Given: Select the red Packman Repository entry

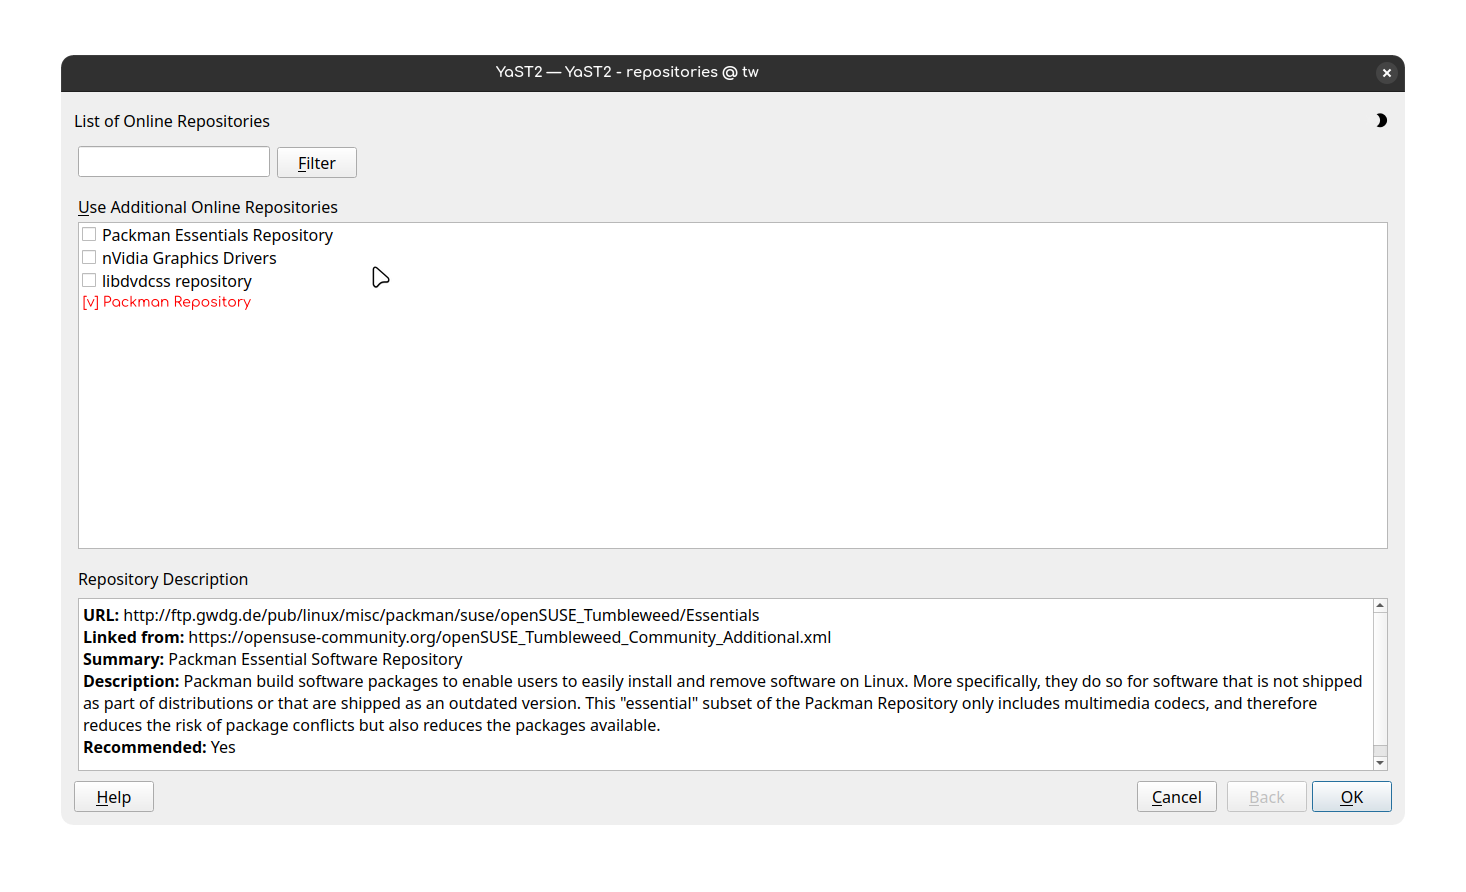Looking at the screenshot, I should coord(167,302).
